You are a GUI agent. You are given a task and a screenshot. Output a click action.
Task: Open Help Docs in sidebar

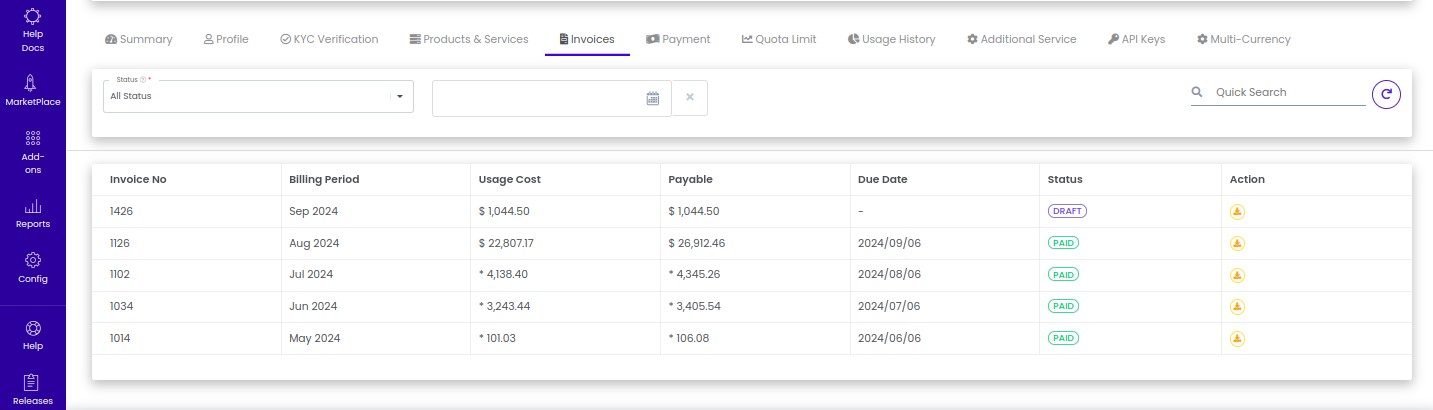tap(33, 29)
